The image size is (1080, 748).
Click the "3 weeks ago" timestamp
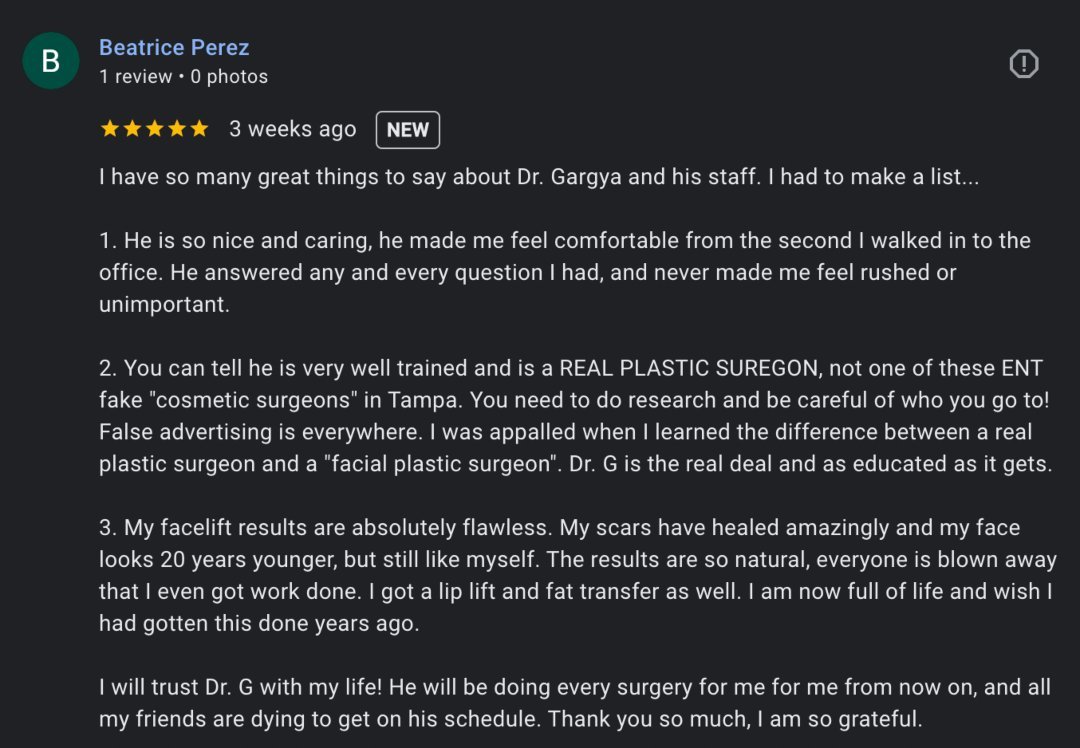292,129
